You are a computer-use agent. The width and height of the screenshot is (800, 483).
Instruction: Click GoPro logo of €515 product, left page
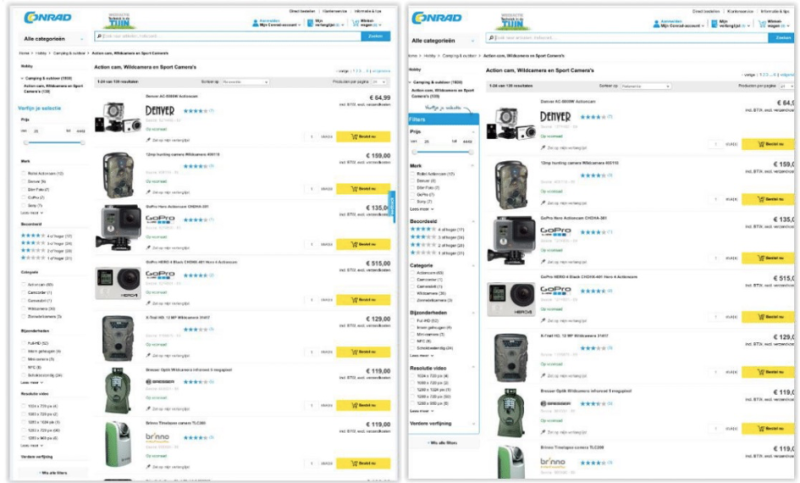click(160, 275)
